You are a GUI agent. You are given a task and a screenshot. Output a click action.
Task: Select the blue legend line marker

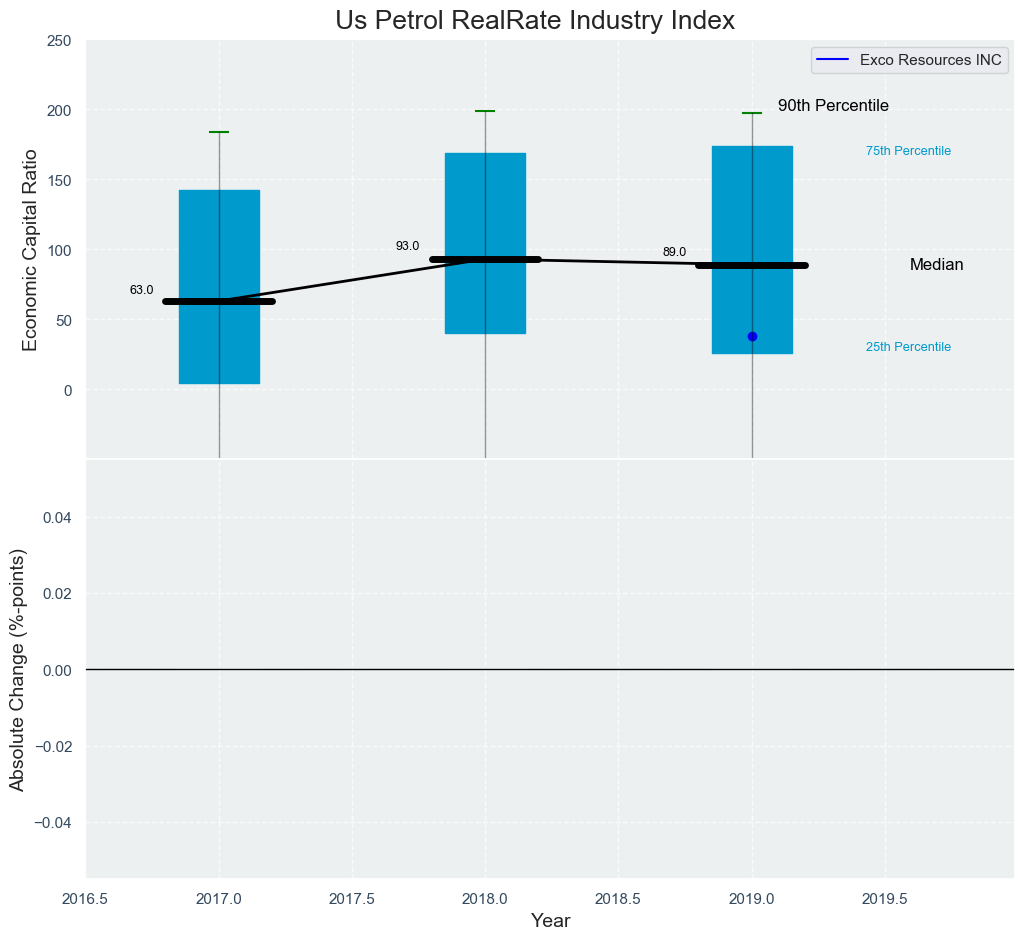833,60
